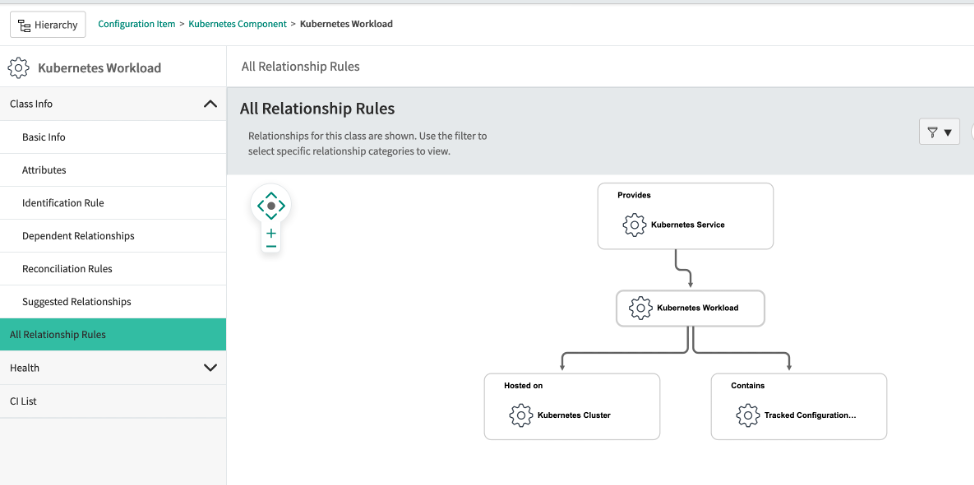The width and height of the screenshot is (974, 485).
Task: Select Identification Rule item
Action: point(113,203)
